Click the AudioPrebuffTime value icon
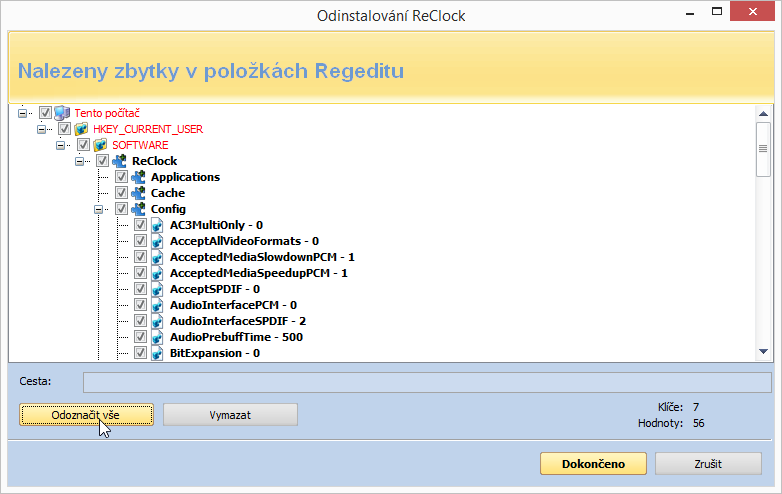This screenshot has height=494, width=782. [157, 337]
